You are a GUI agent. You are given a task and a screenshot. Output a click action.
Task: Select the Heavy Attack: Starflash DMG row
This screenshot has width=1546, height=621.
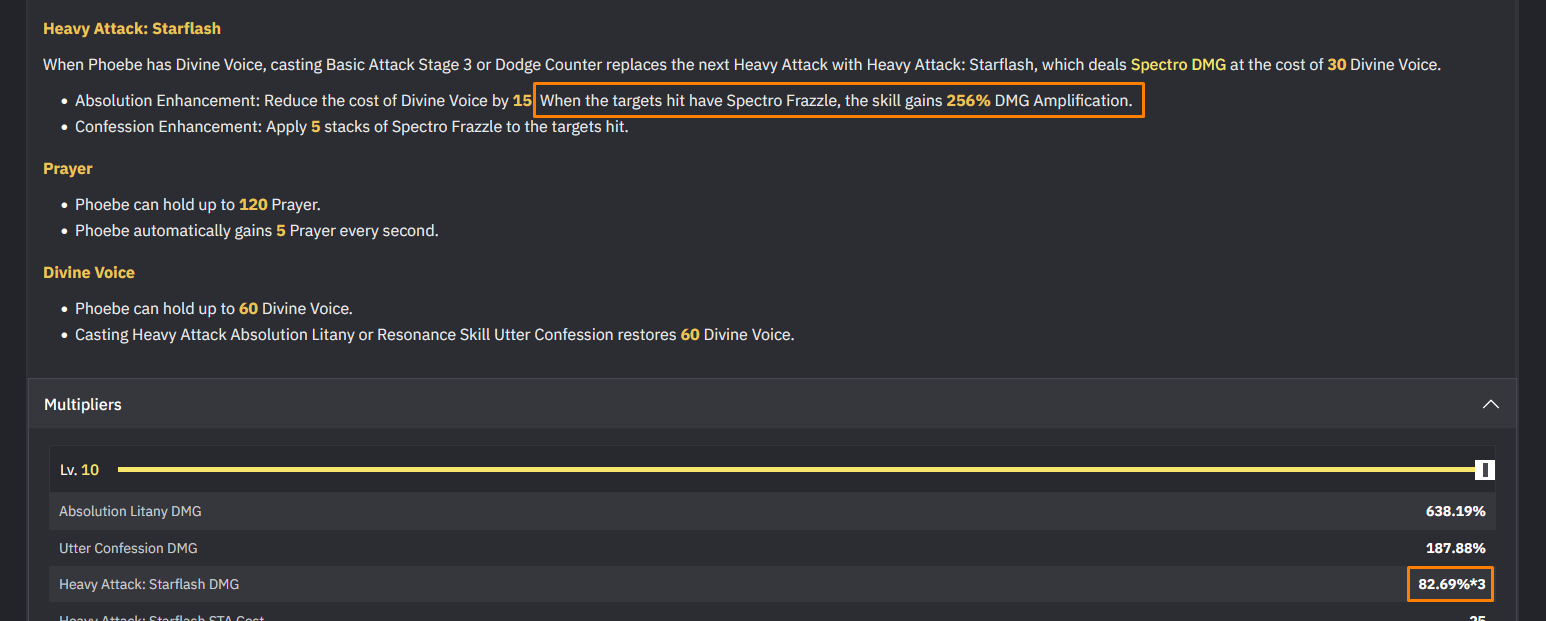click(x=772, y=584)
